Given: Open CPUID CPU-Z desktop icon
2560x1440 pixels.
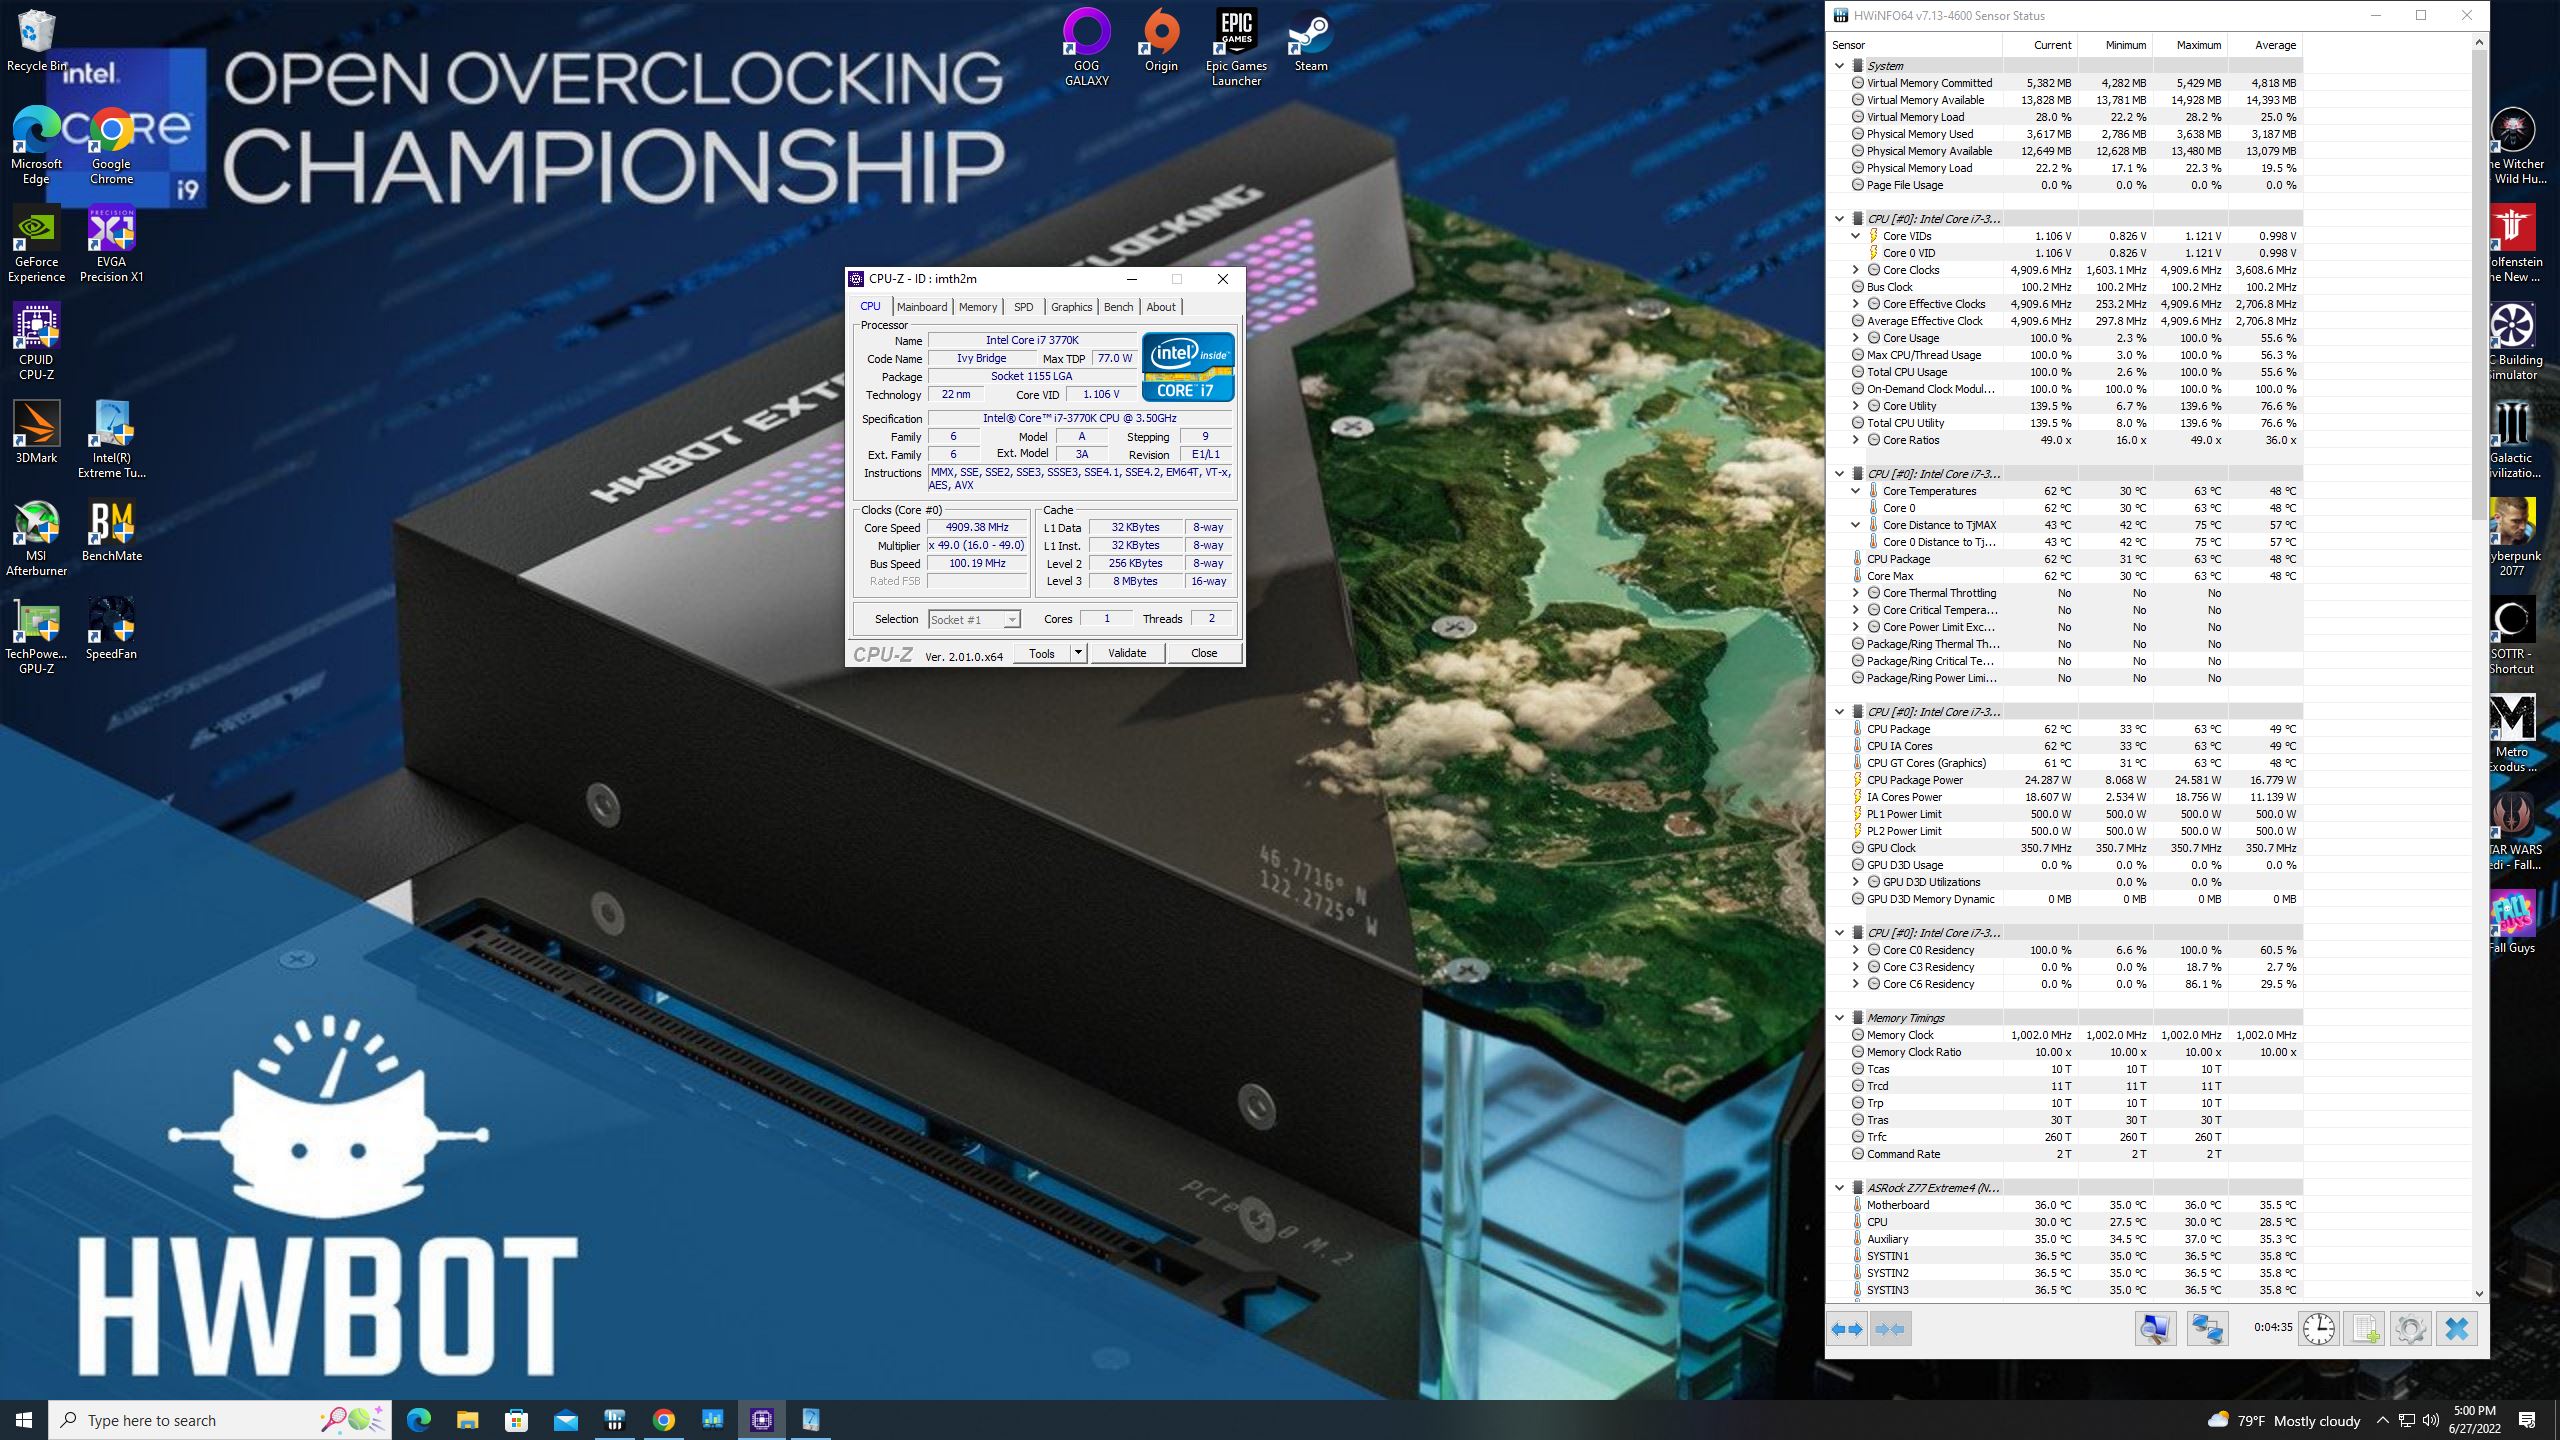Looking at the screenshot, I should [36, 340].
